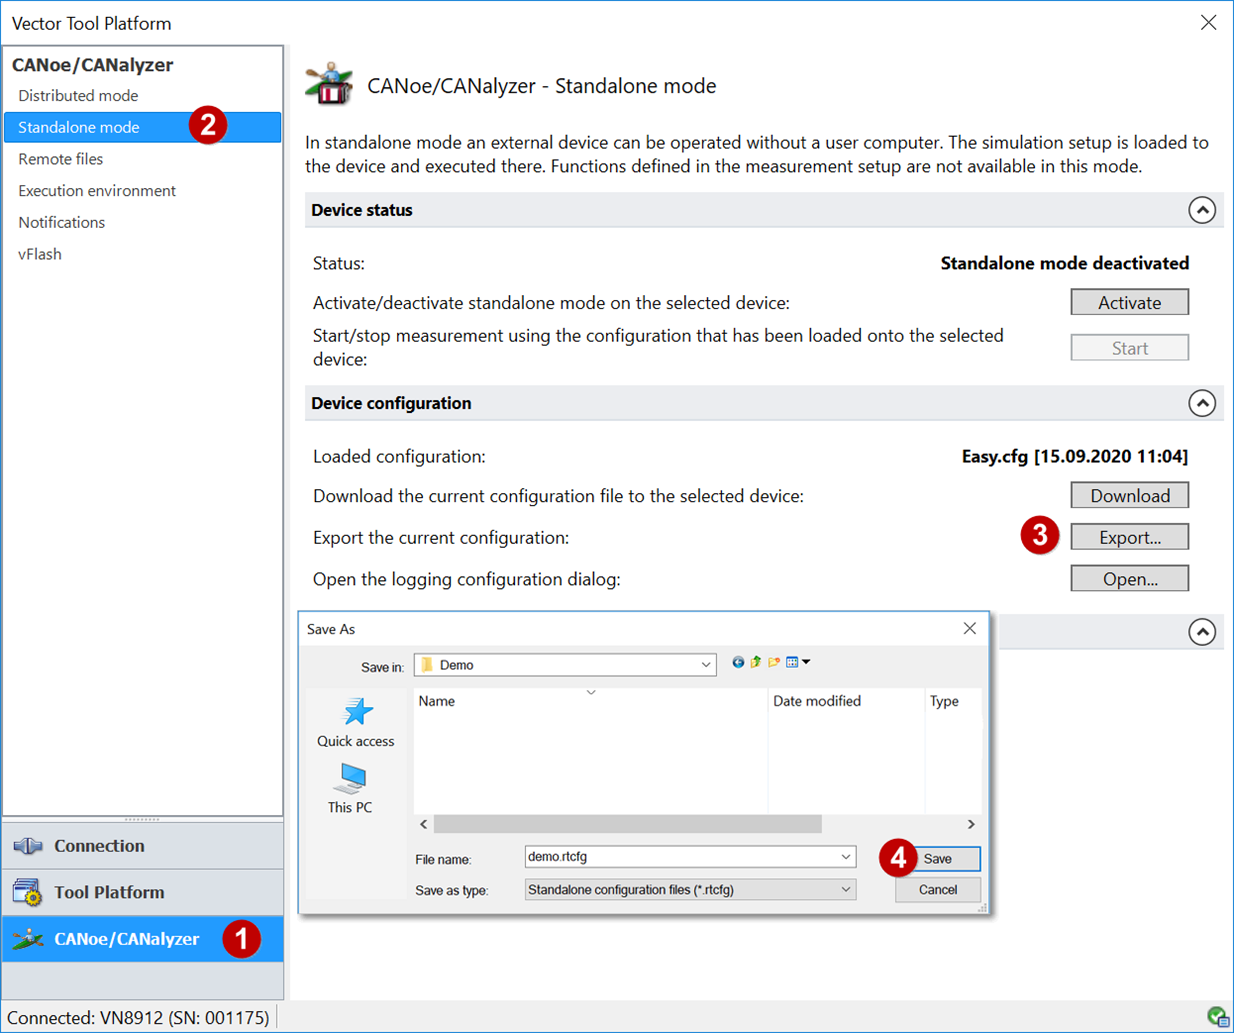Open the Save in folder dropdown

pos(705,665)
